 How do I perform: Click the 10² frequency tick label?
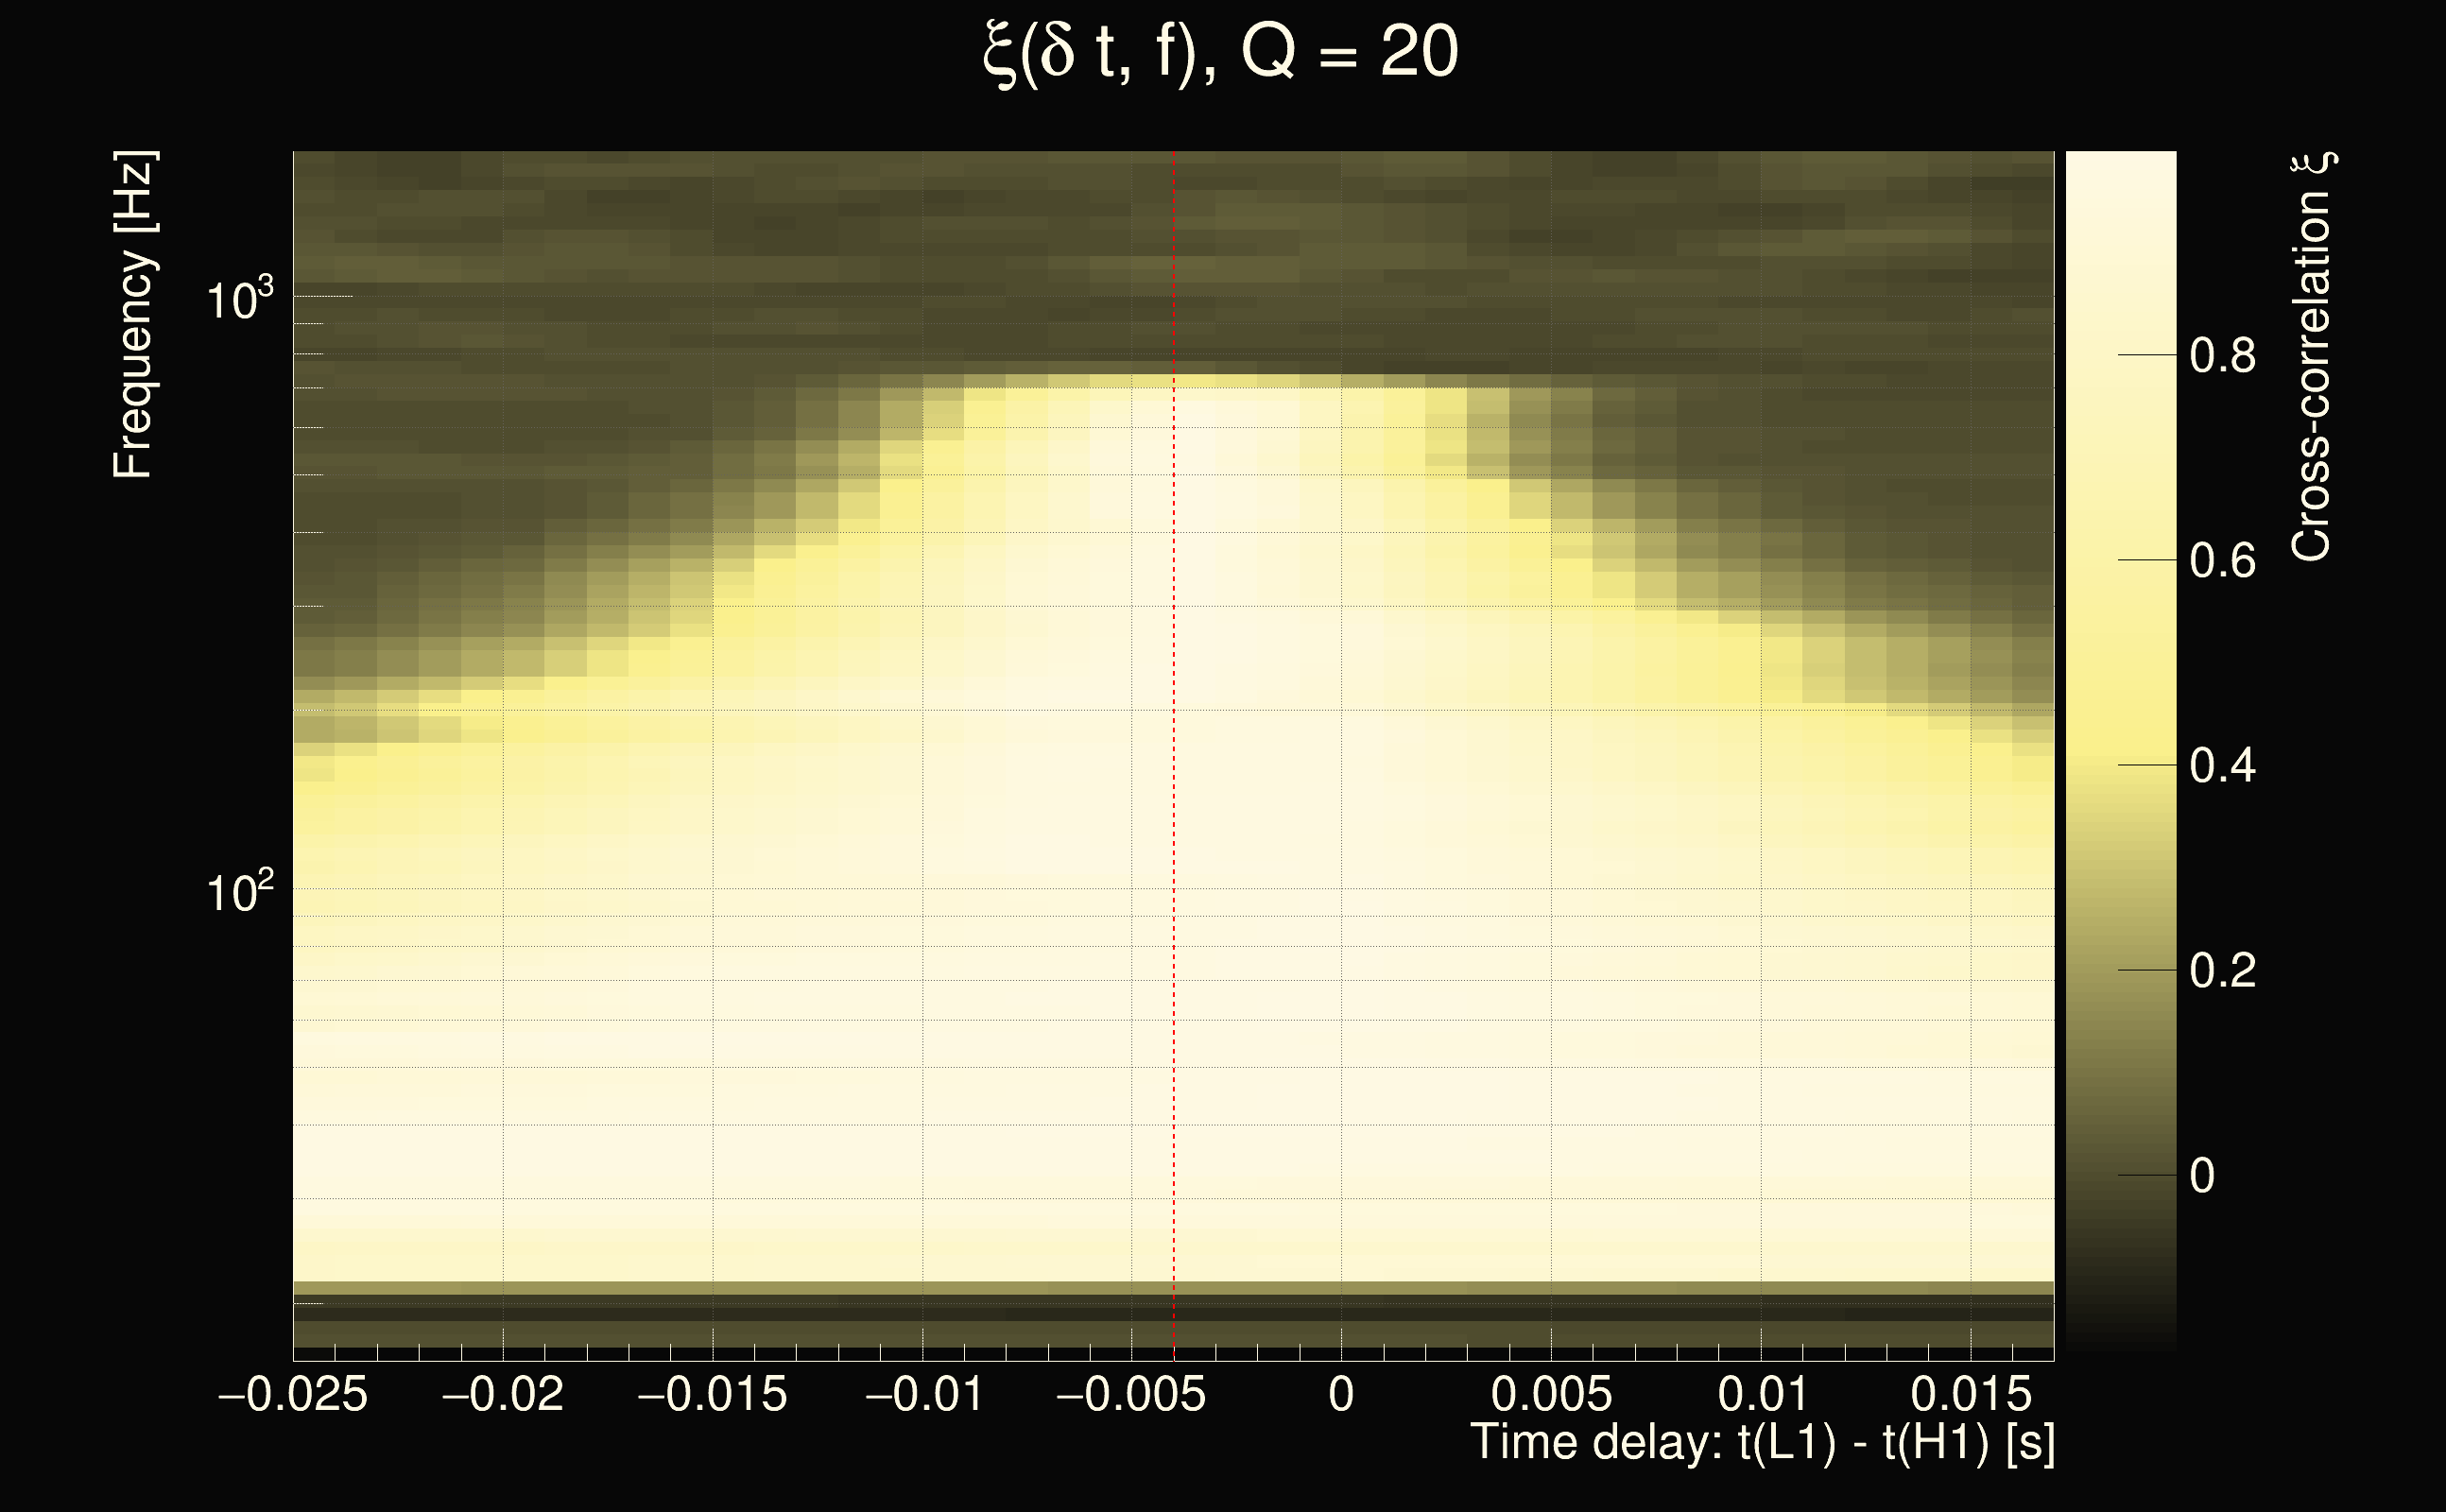tap(239, 891)
